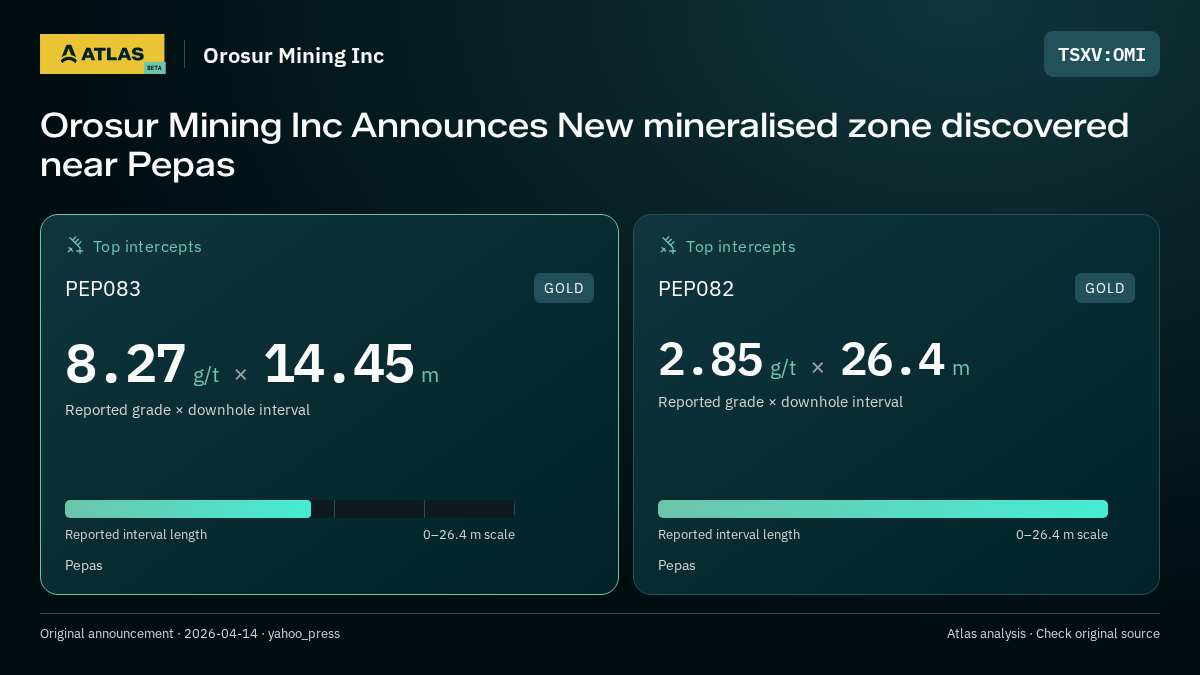The width and height of the screenshot is (1200, 675).
Task: Click the PEP082 hole ID
Action: click(696, 289)
